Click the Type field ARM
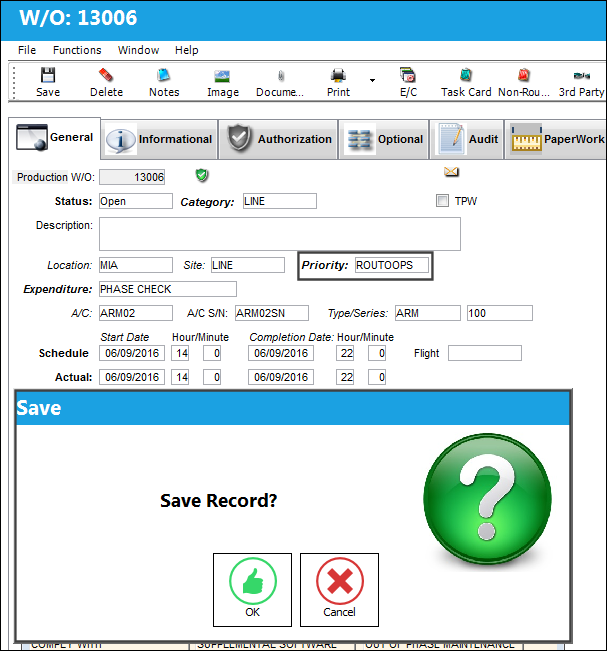 point(428,313)
